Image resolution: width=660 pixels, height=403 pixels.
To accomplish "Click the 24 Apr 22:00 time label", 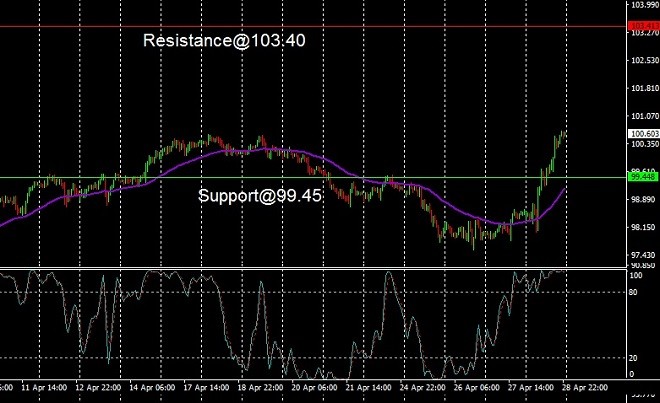I will (x=422, y=387).
